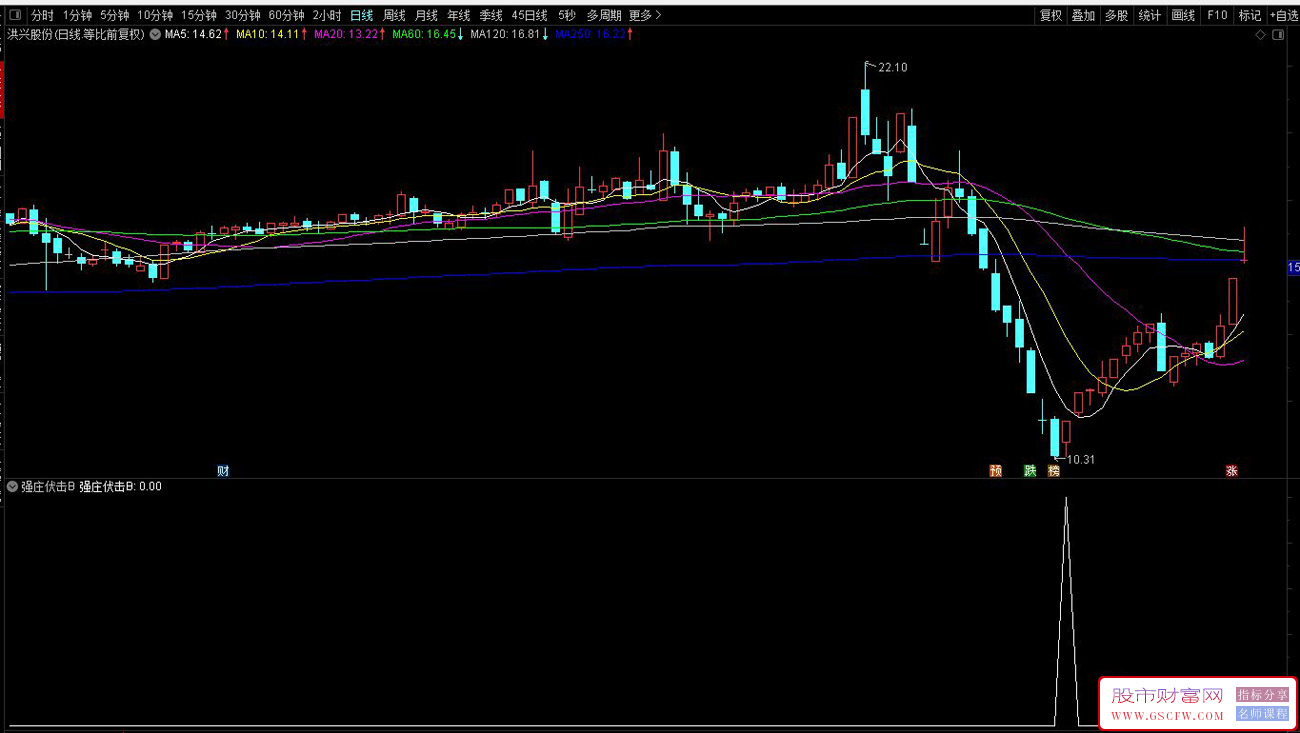This screenshot has width=1300, height=733.
Task: Select the 15分钟 period tab
Action: (x=199, y=16)
